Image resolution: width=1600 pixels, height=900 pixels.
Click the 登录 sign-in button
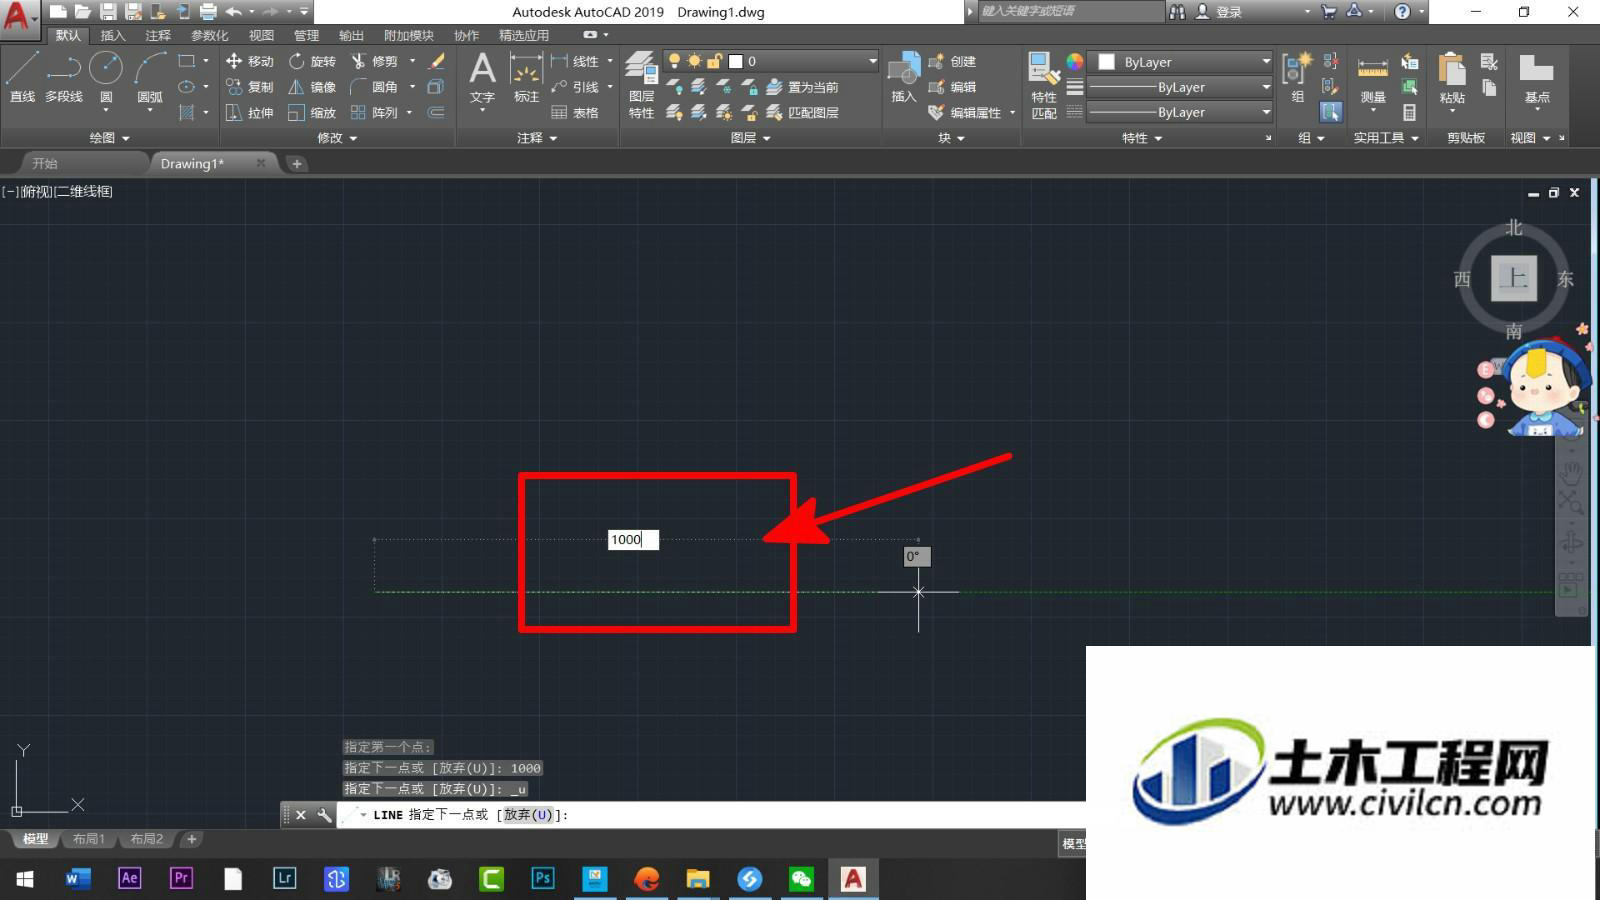(1220, 12)
